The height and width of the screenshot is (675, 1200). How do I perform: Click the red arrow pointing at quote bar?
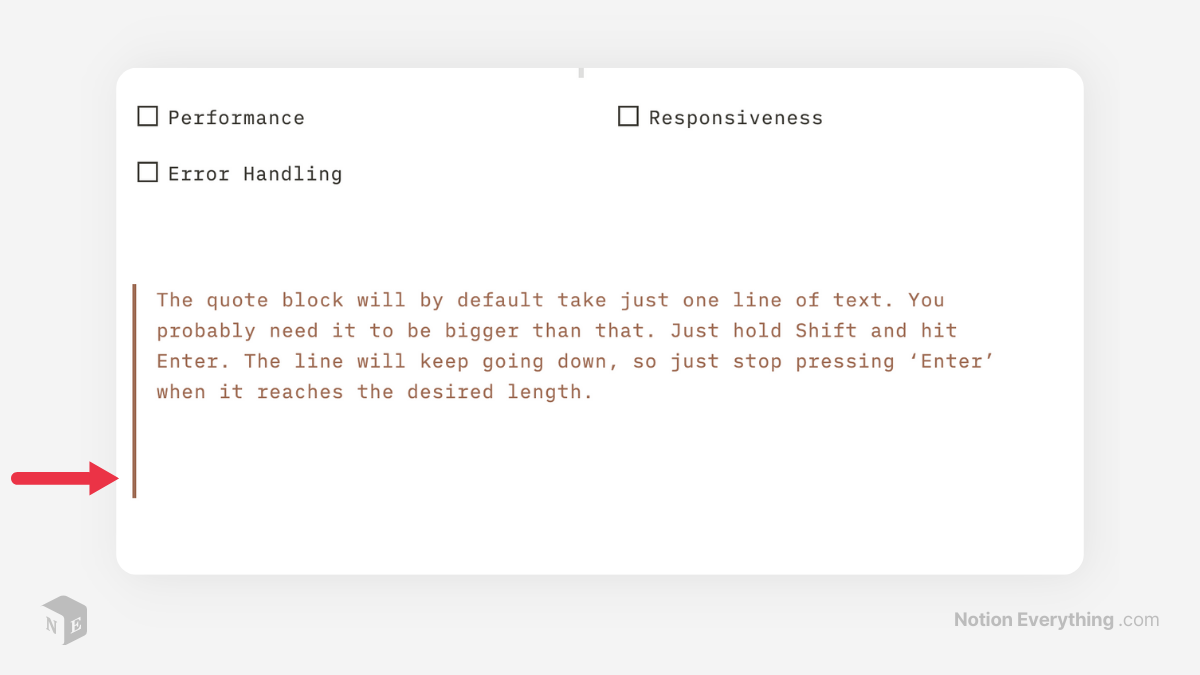(65, 478)
